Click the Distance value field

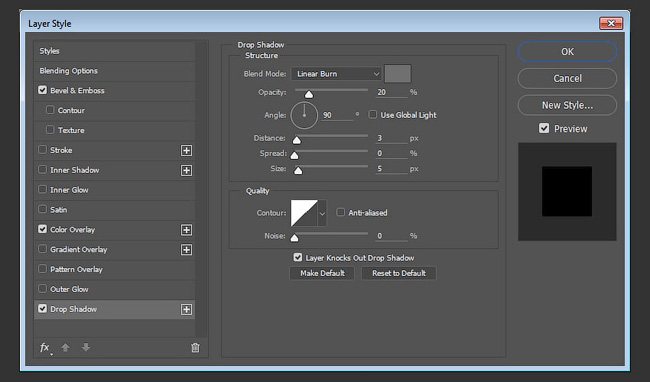(392, 138)
